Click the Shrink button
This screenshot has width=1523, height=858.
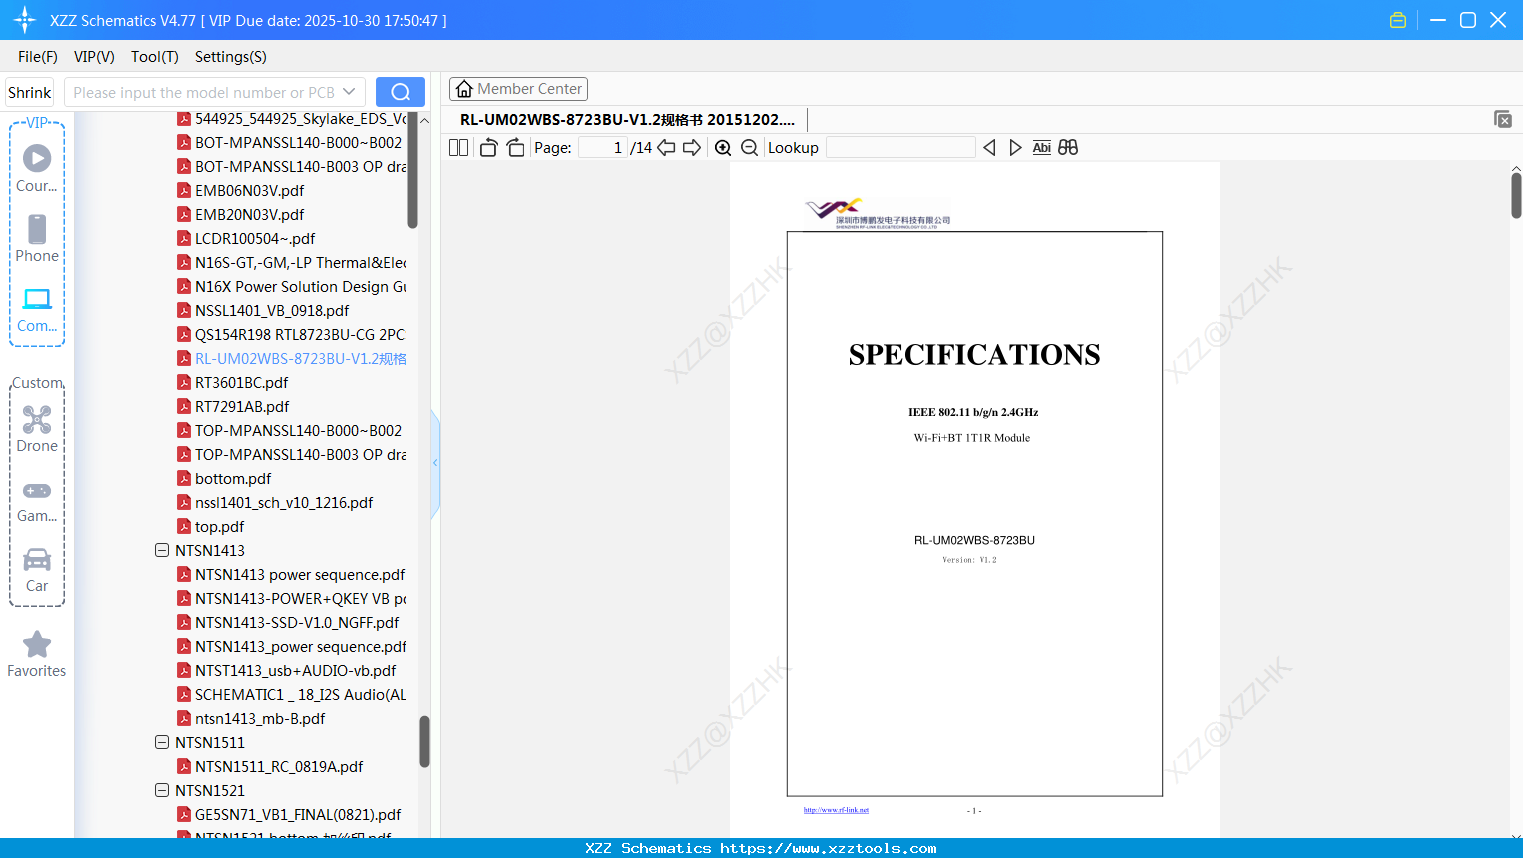click(x=30, y=92)
